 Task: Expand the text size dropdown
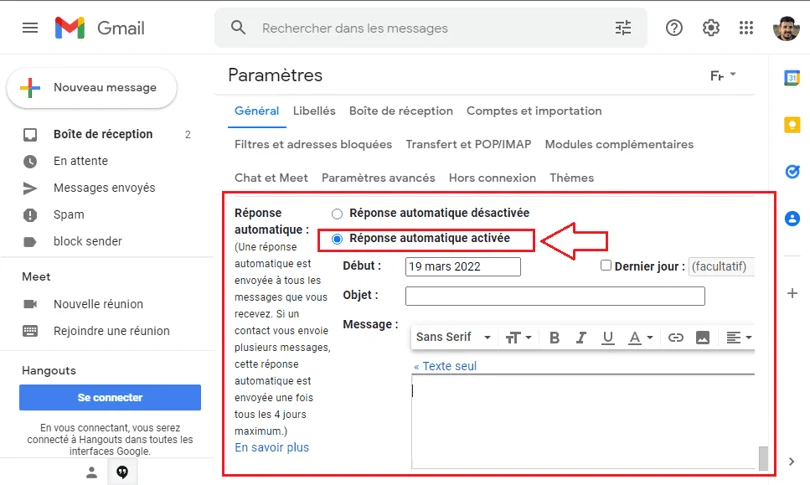click(x=518, y=338)
